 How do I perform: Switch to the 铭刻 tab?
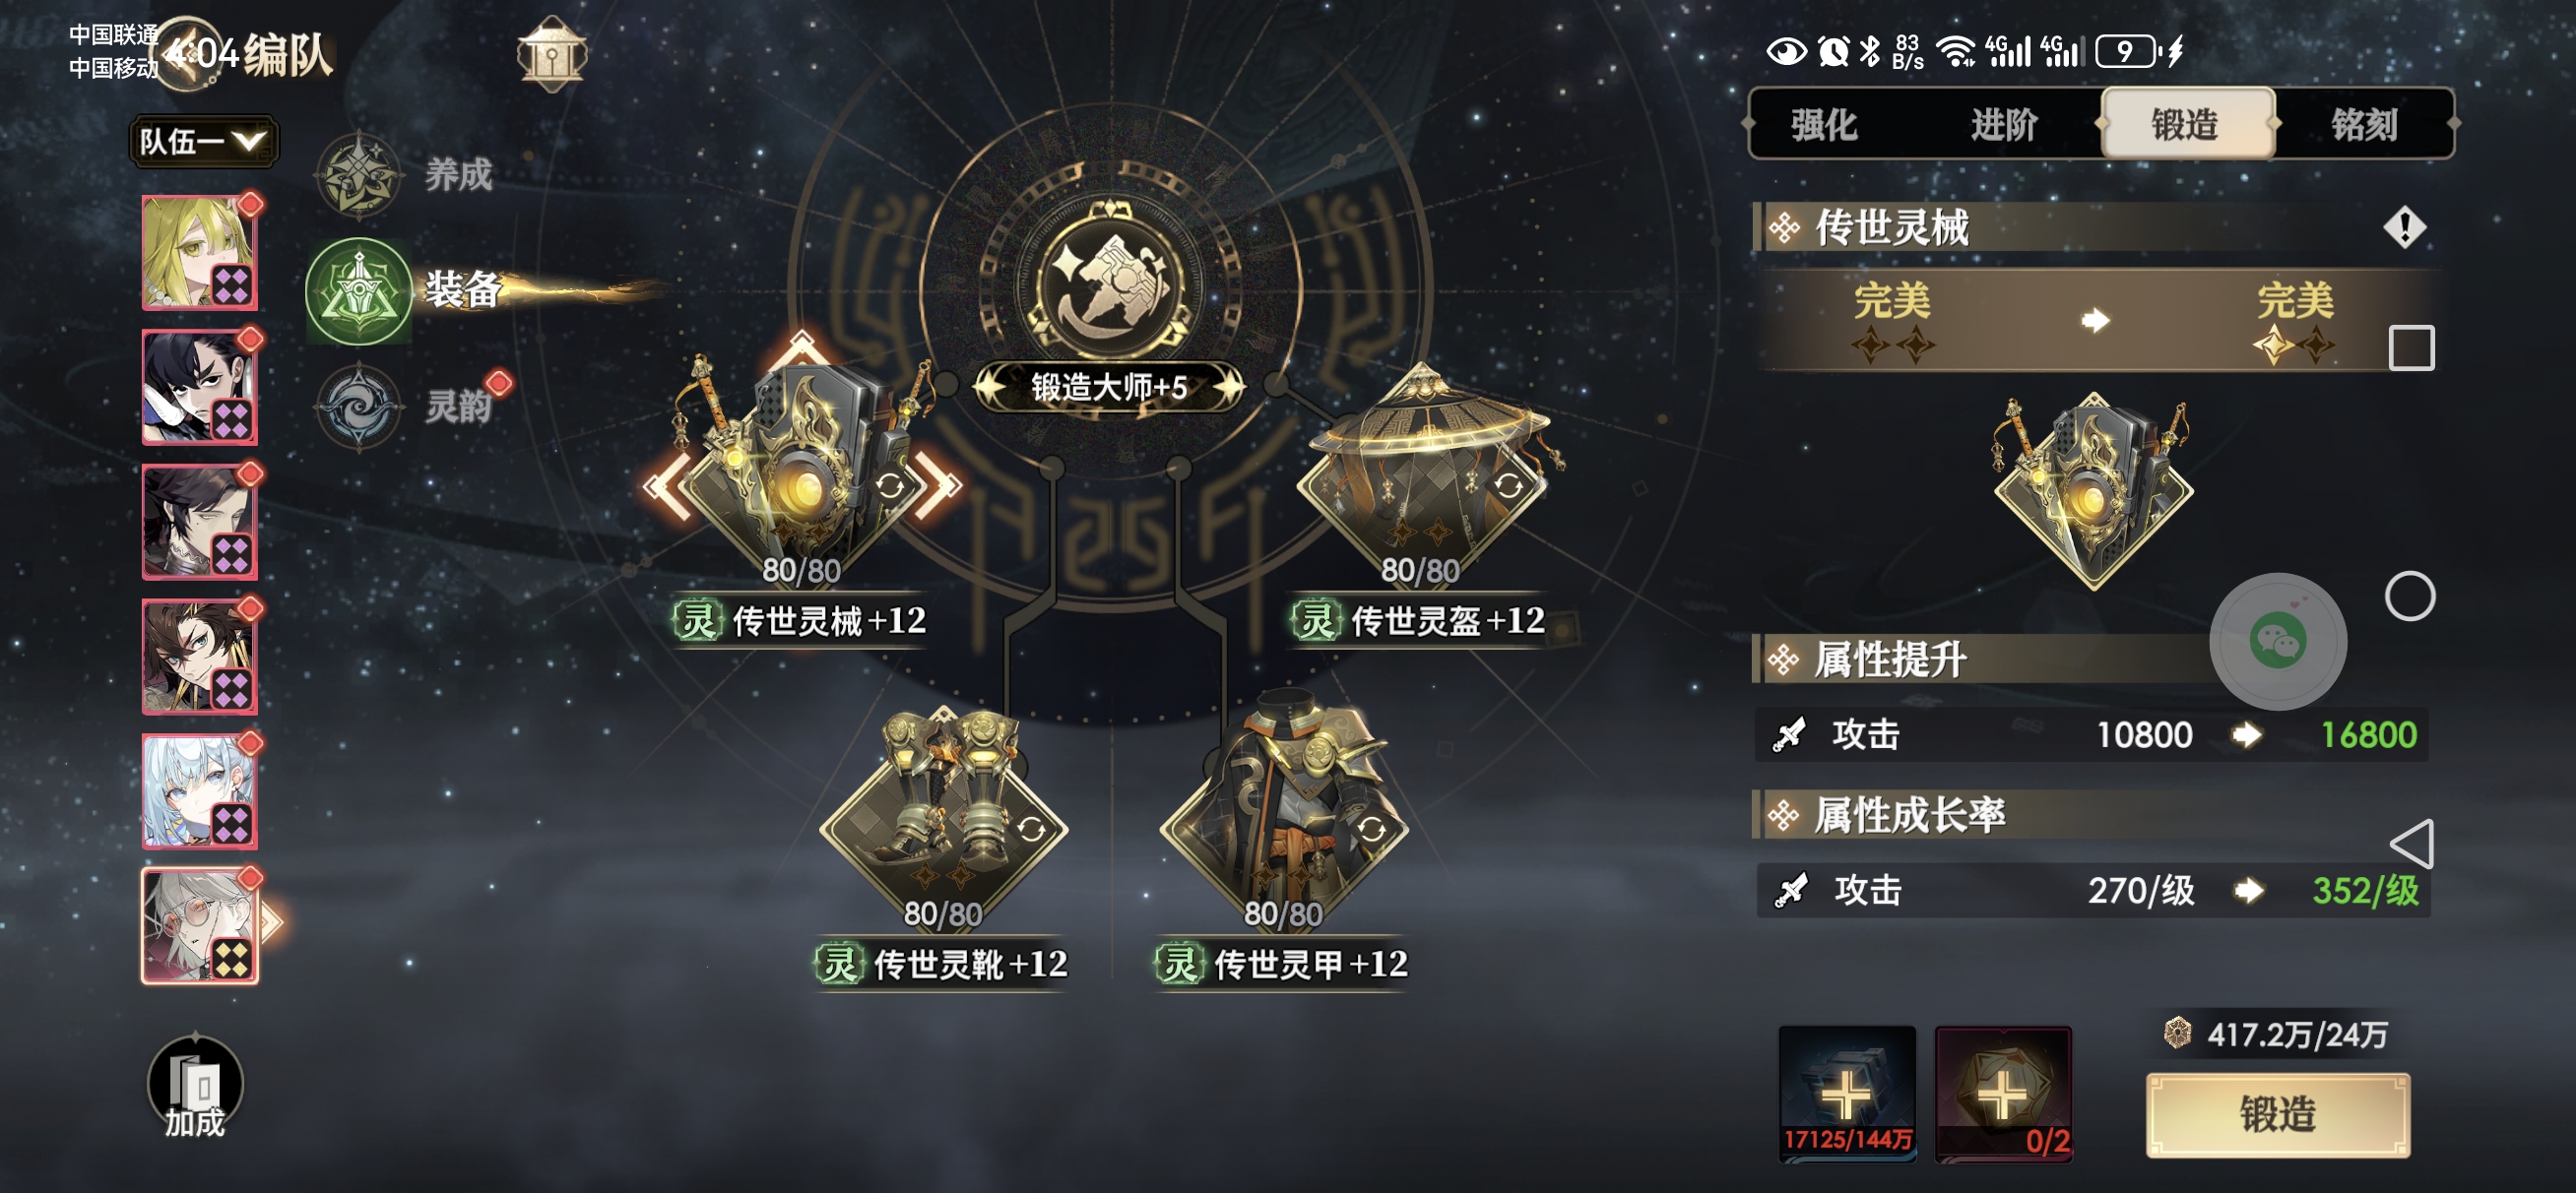(x=2364, y=125)
